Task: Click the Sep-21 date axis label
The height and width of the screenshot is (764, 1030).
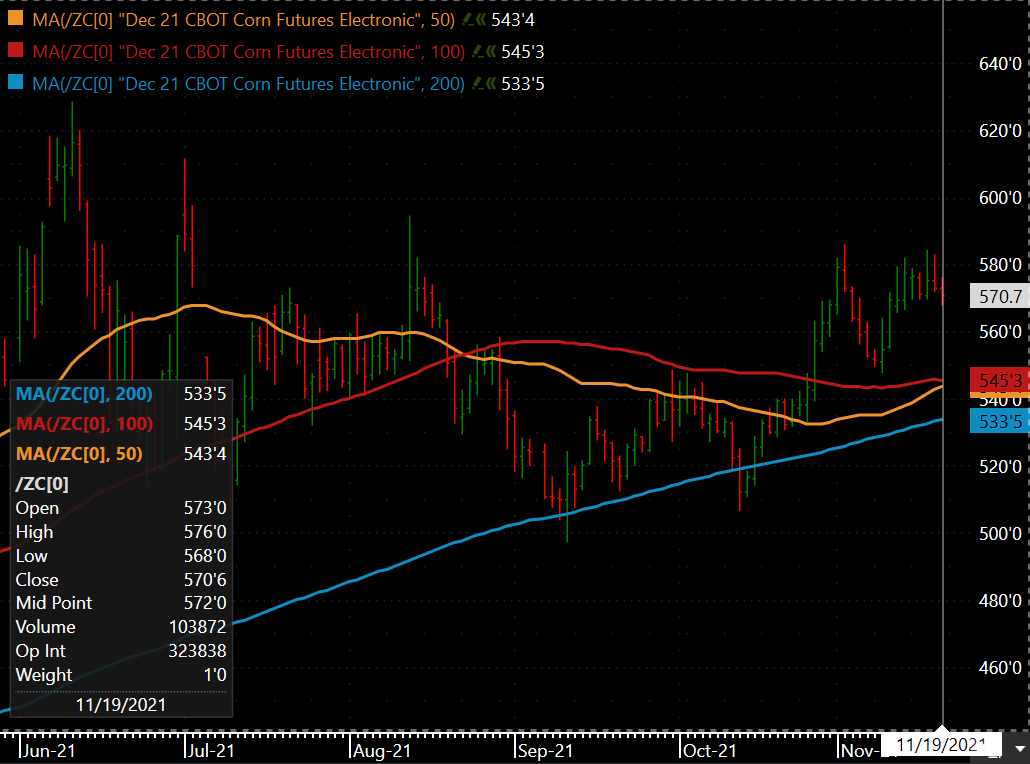Action: click(545, 751)
